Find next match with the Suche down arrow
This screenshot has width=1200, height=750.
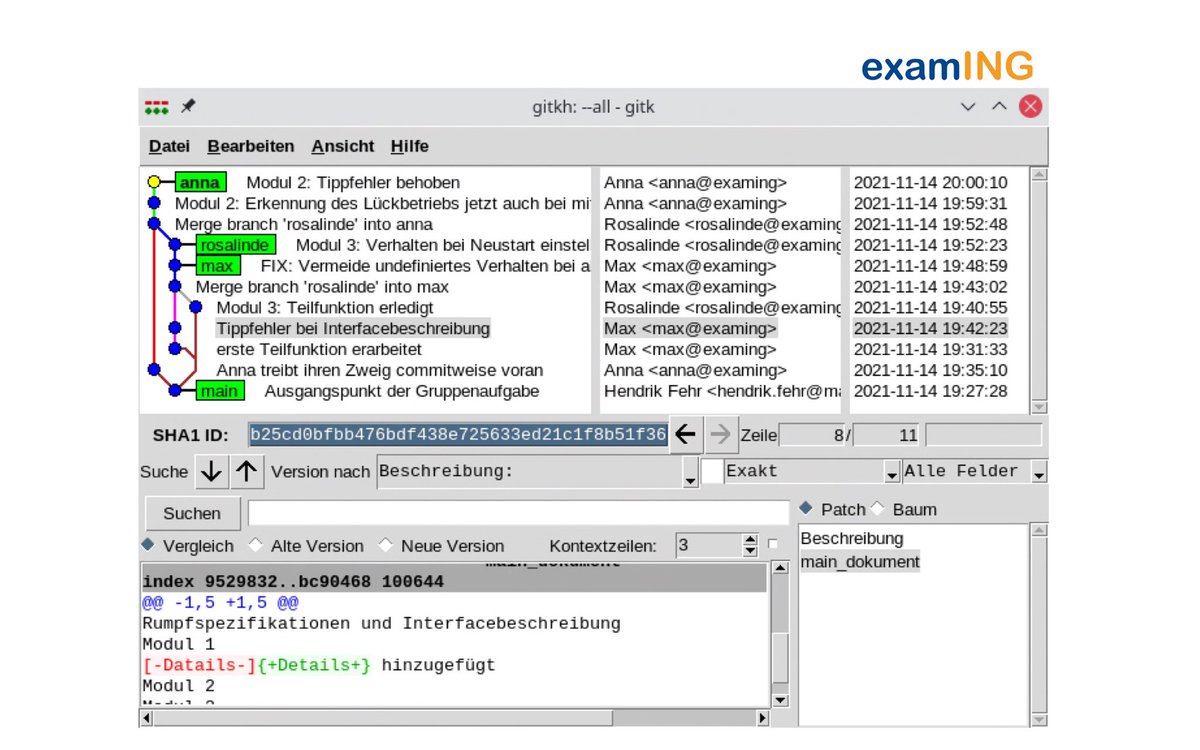[x=210, y=472]
